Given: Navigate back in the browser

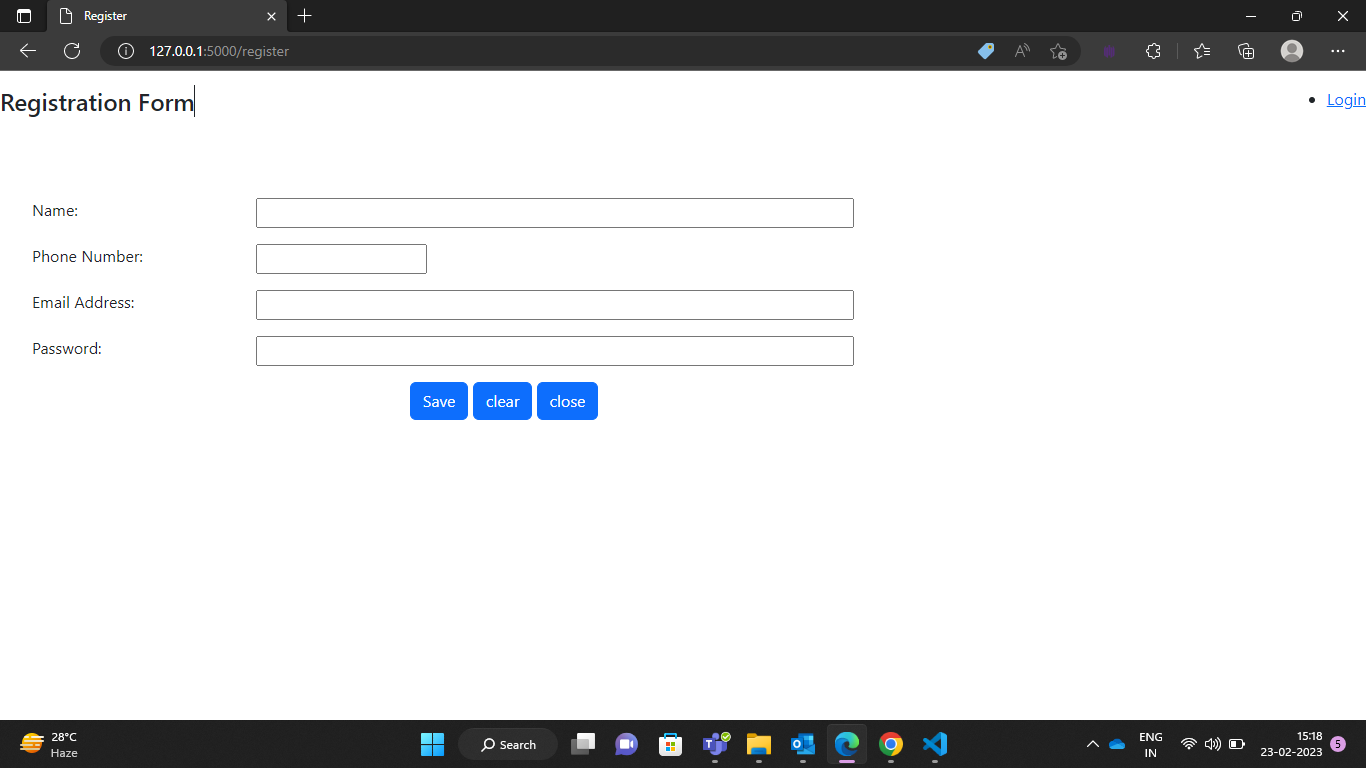Looking at the screenshot, I should click(x=27, y=50).
